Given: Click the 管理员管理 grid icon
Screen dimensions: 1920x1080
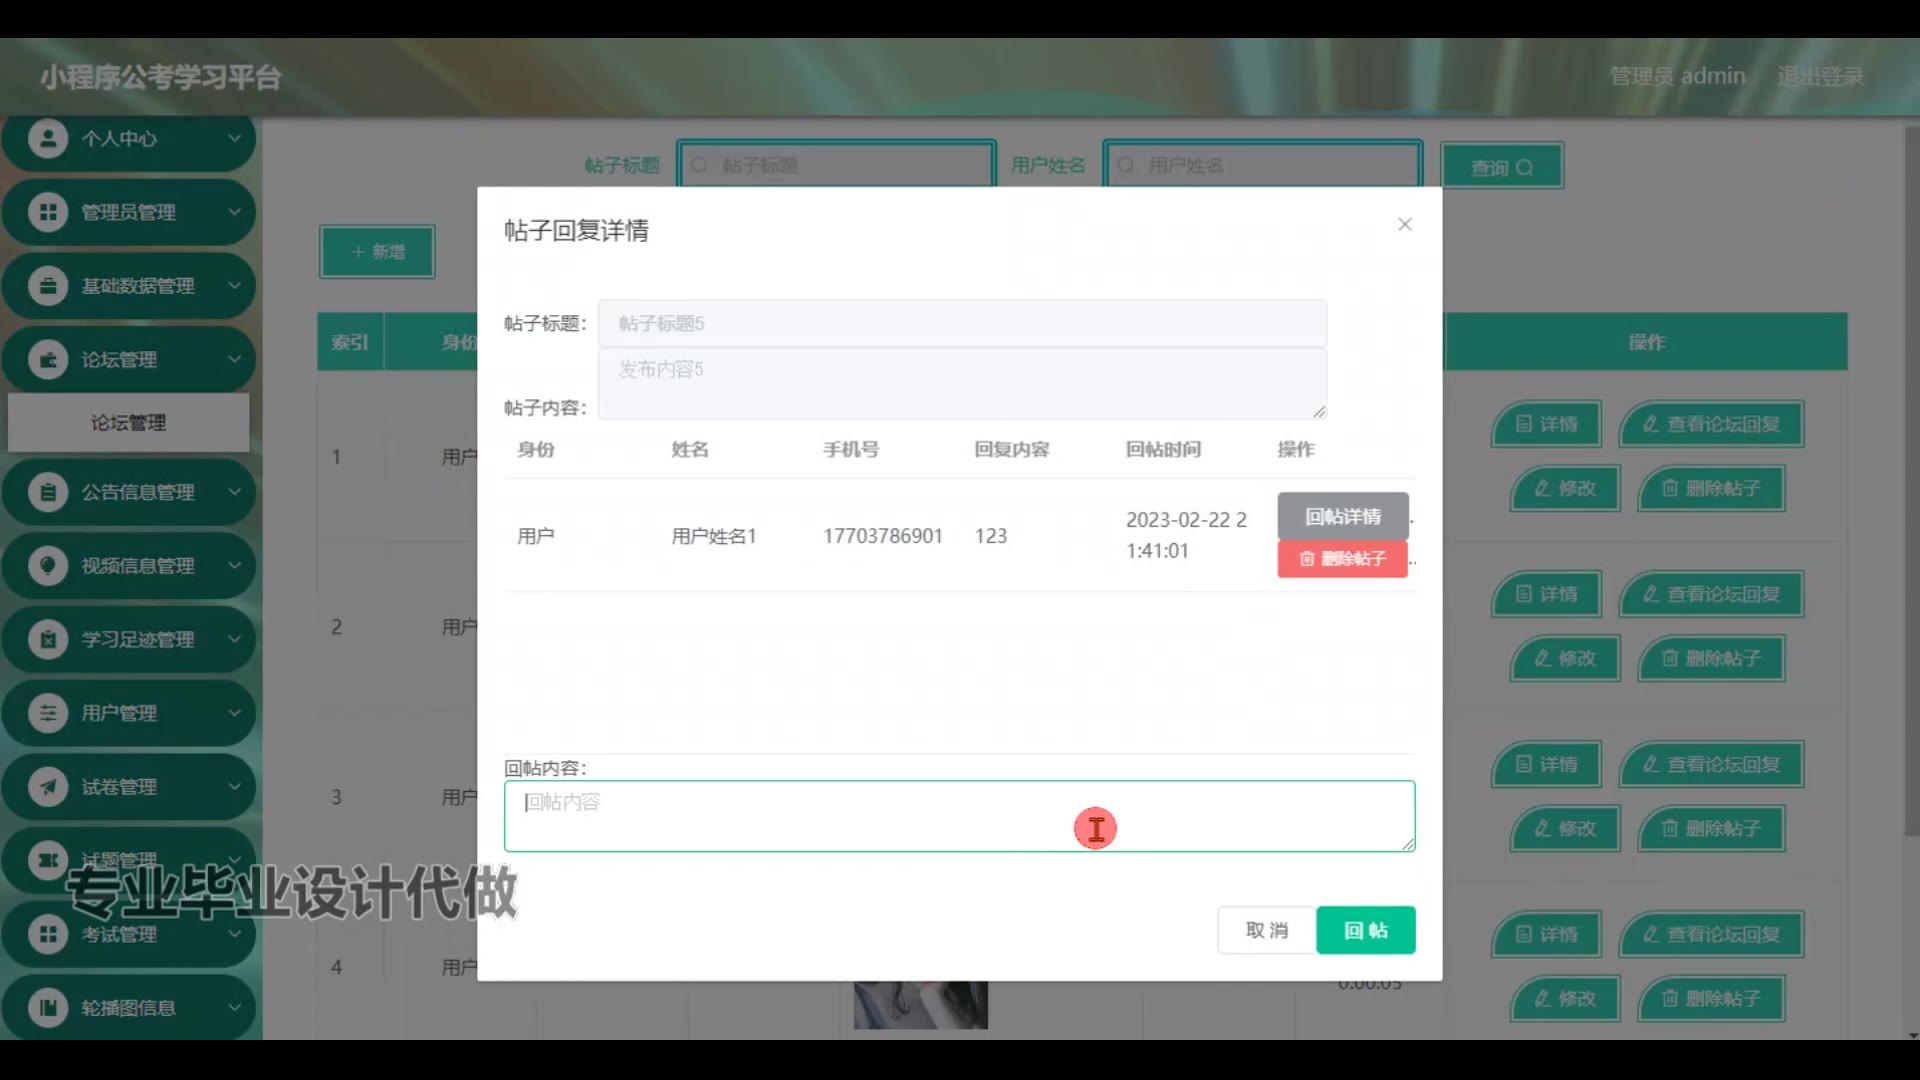Looking at the screenshot, I should pos(47,212).
